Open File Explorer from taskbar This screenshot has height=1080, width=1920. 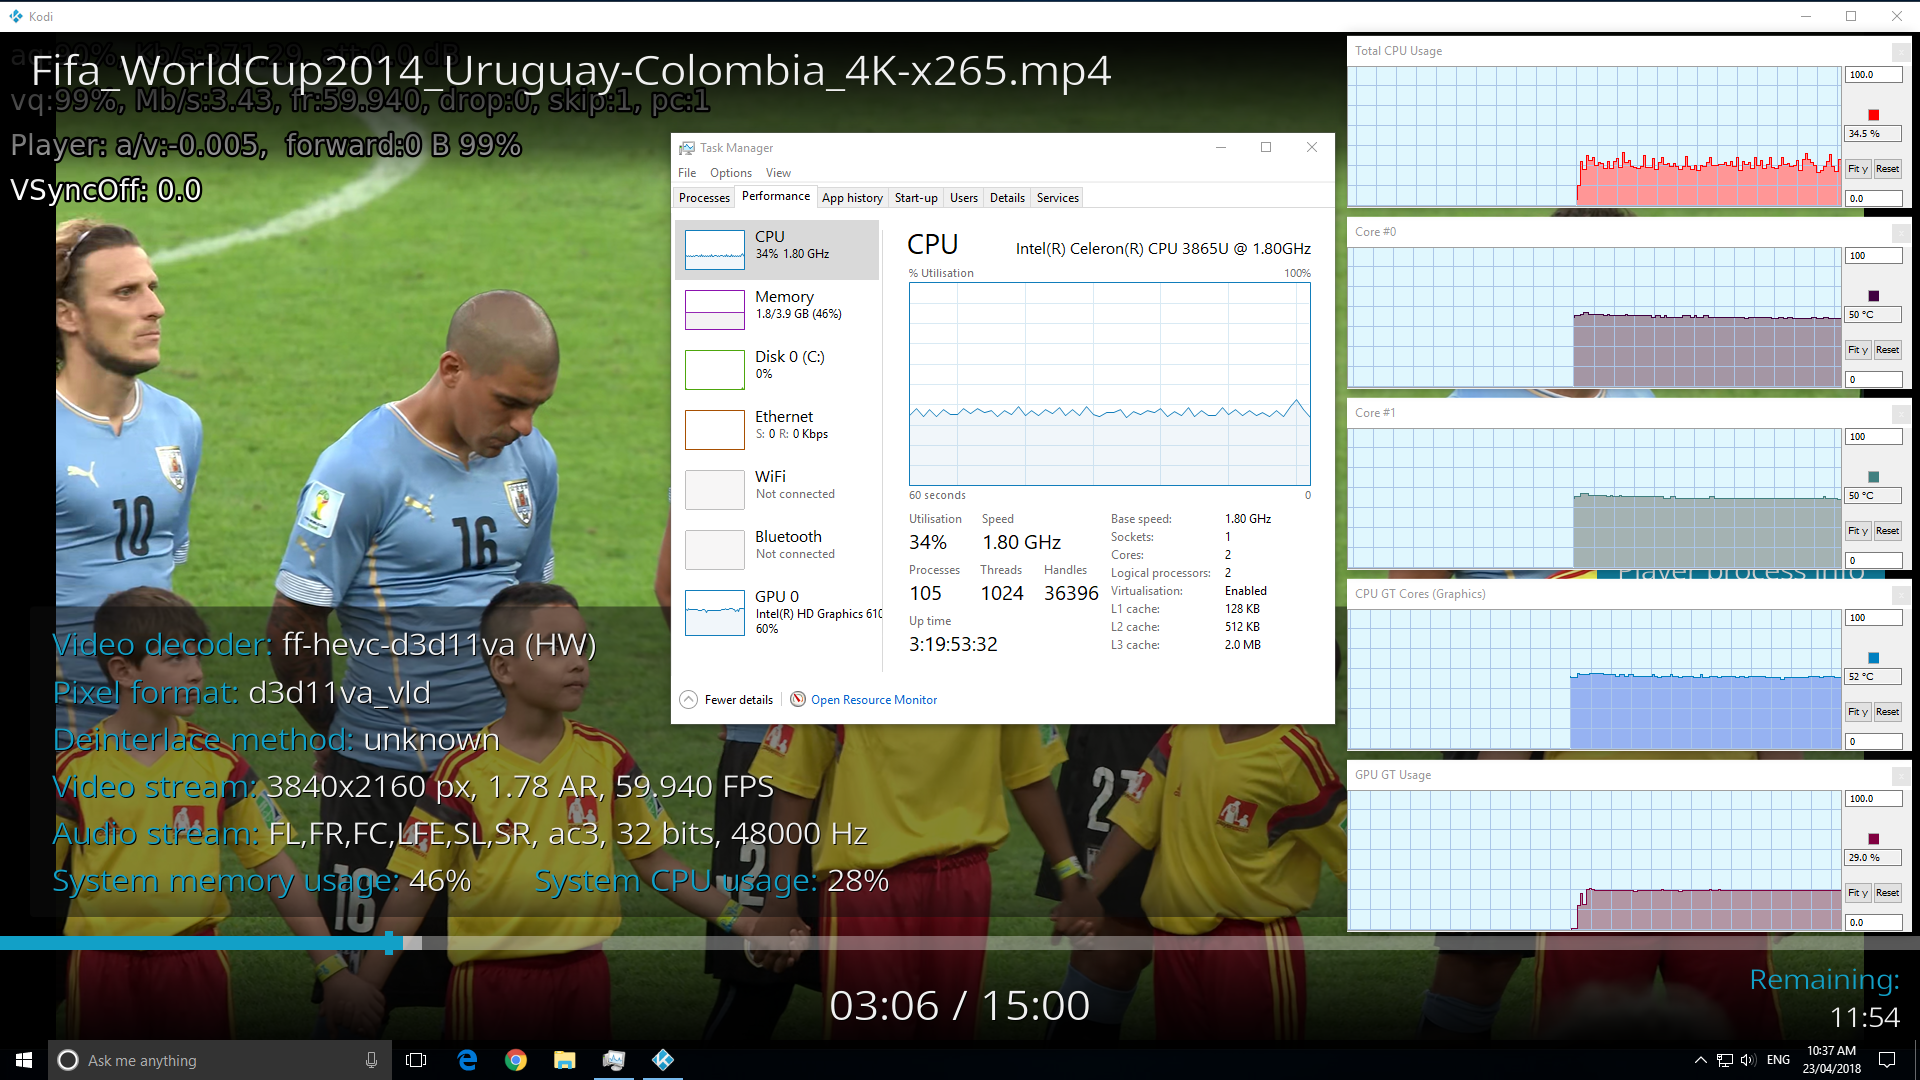565,1060
